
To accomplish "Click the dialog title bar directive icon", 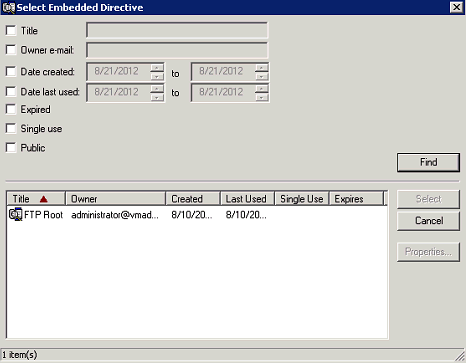I will [8, 7].
